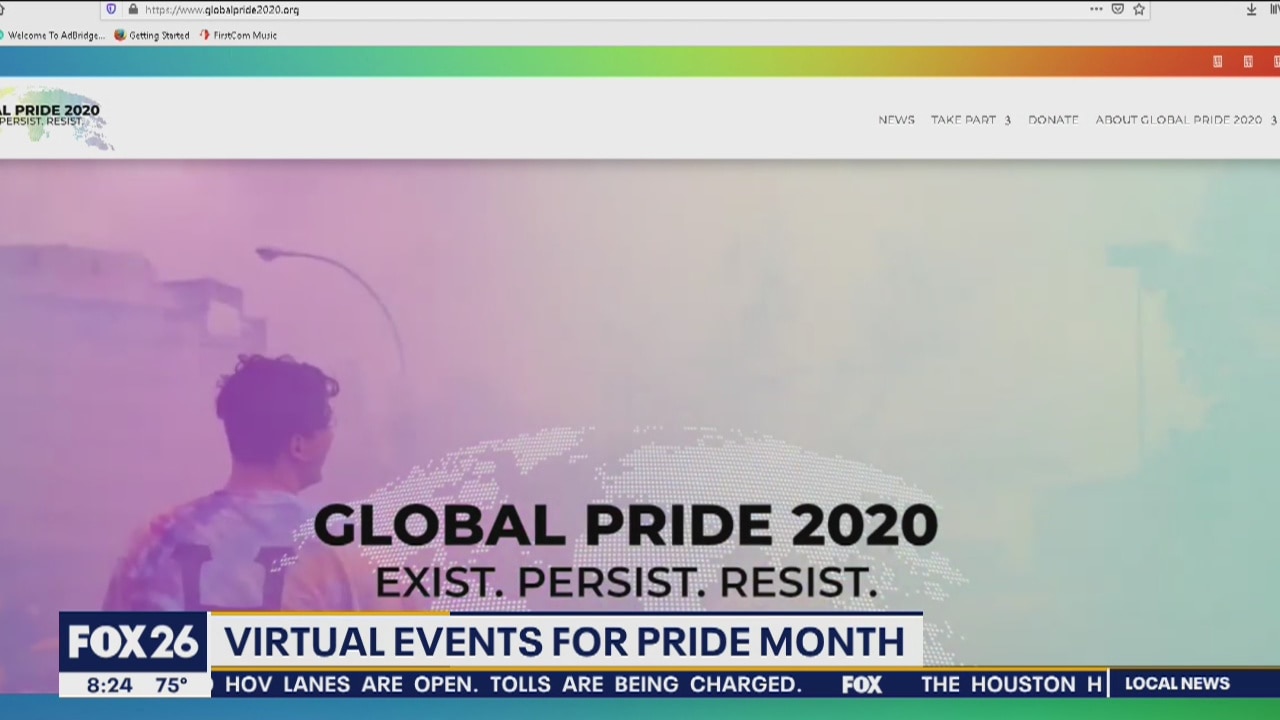The width and height of the screenshot is (1280, 720).
Task: Expand the ABOUT GLOBAL PRIDE 2020 dropdown
Action: (x=1185, y=120)
